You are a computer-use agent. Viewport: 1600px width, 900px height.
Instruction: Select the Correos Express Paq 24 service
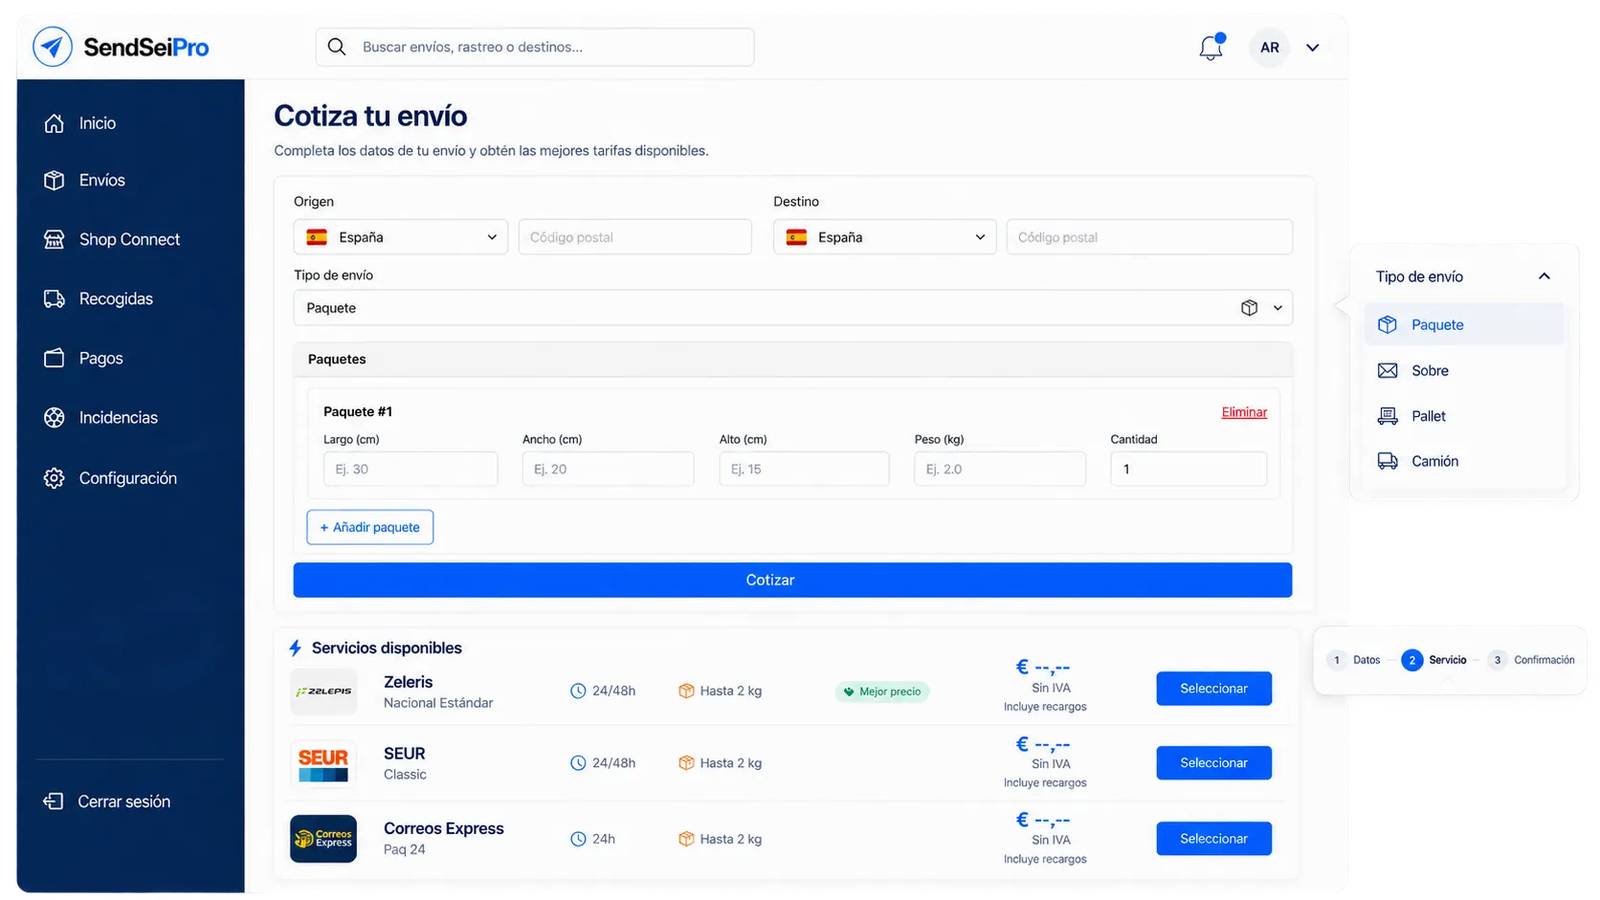(x=1214, y=839)
